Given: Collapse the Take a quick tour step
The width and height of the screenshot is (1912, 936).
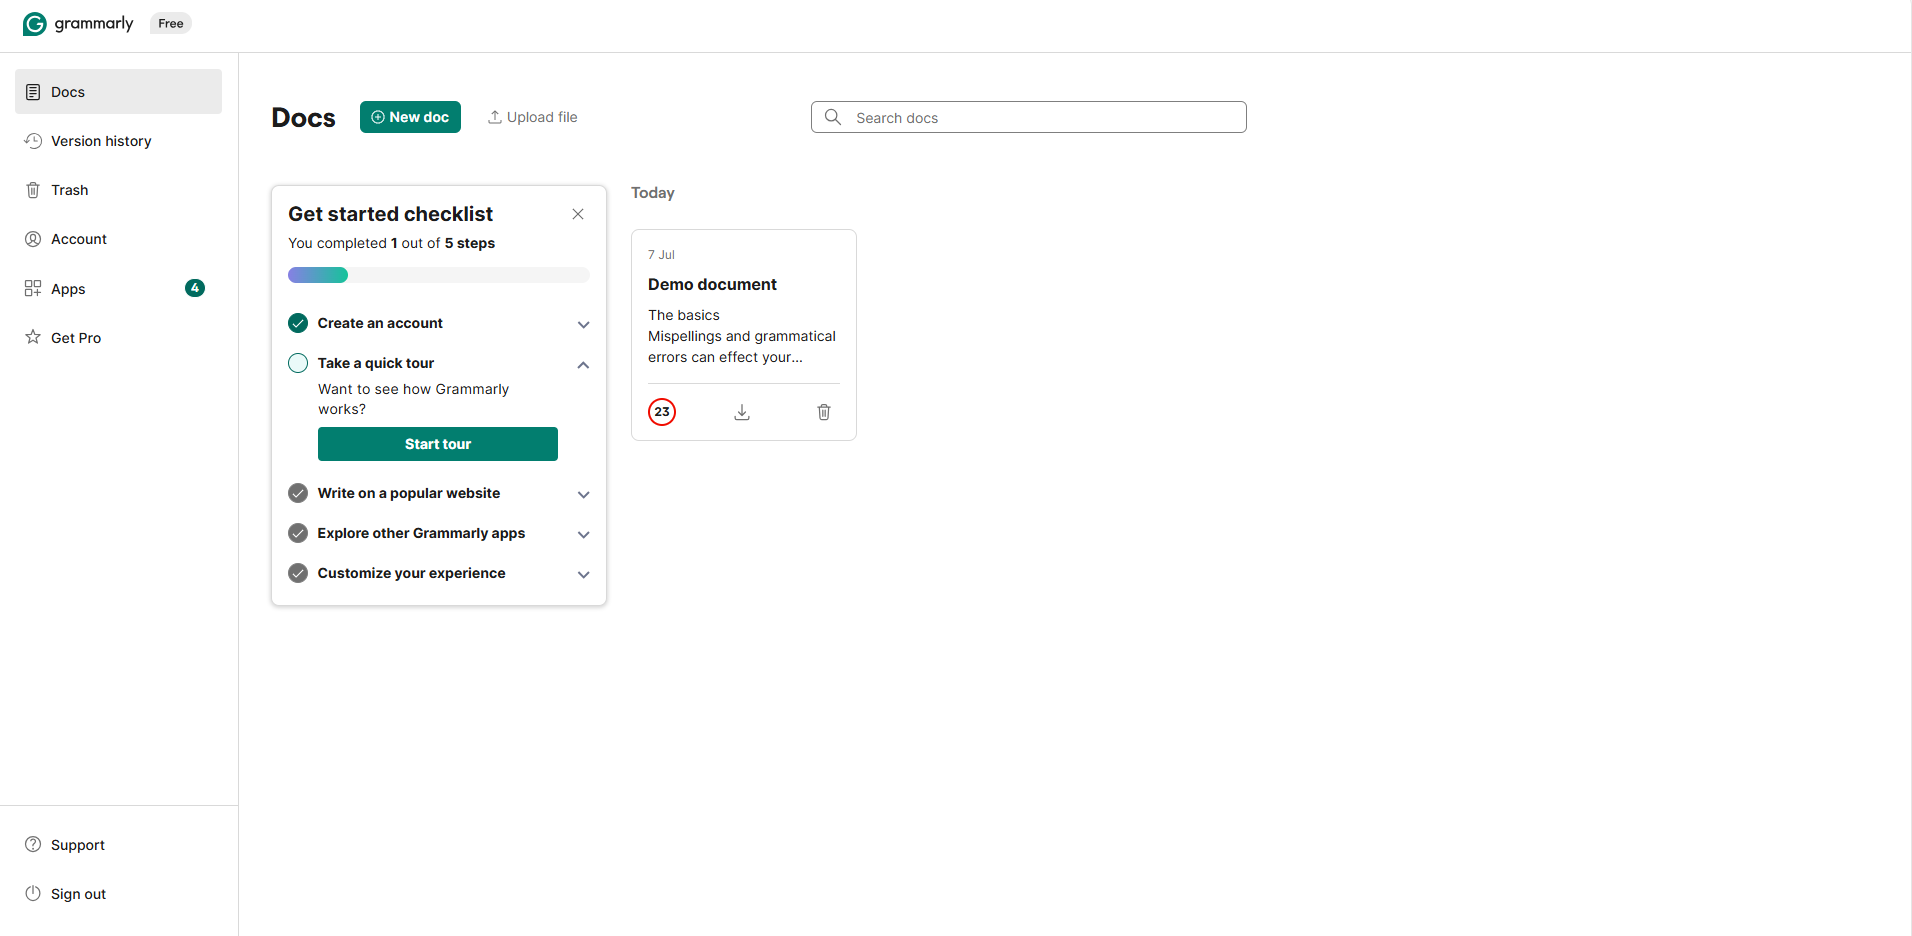Looking at the screenshot, I should coord(584,365).
